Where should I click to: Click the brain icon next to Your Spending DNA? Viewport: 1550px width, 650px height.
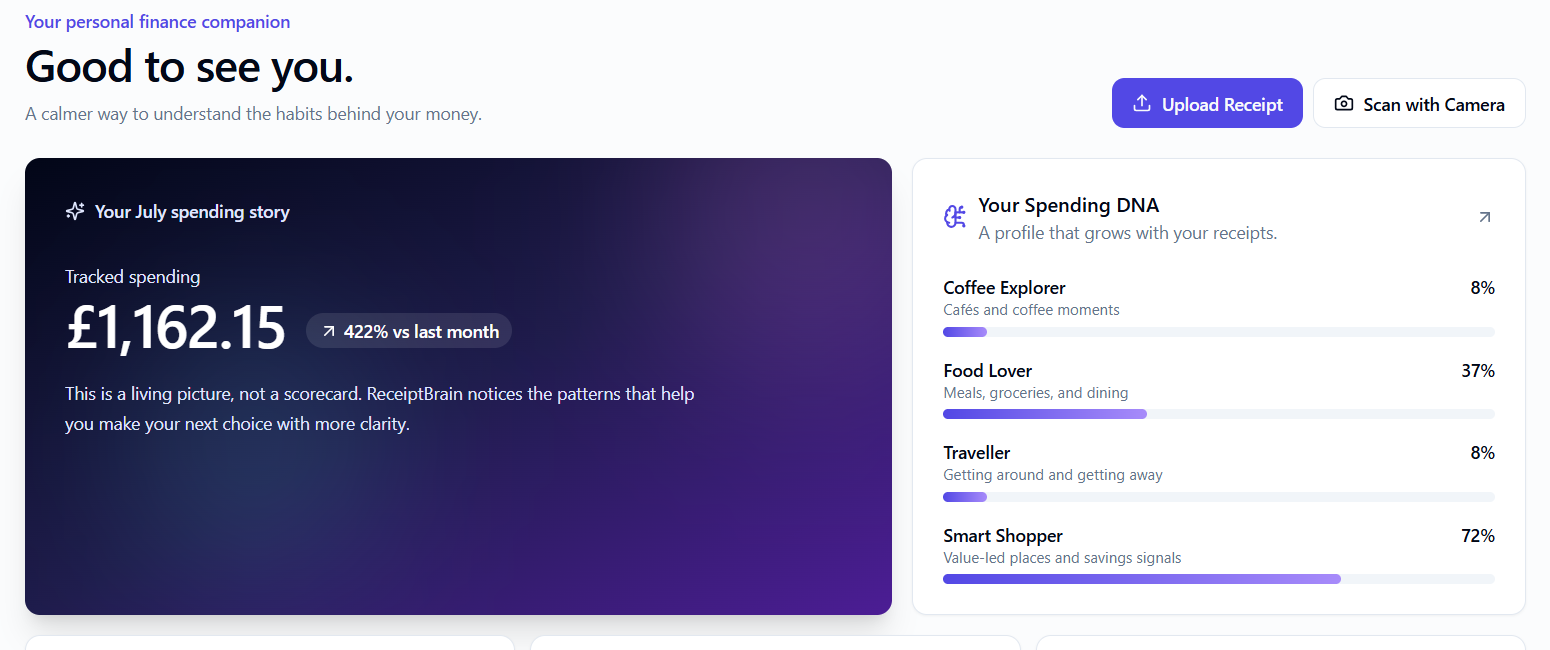coord(955,217)
